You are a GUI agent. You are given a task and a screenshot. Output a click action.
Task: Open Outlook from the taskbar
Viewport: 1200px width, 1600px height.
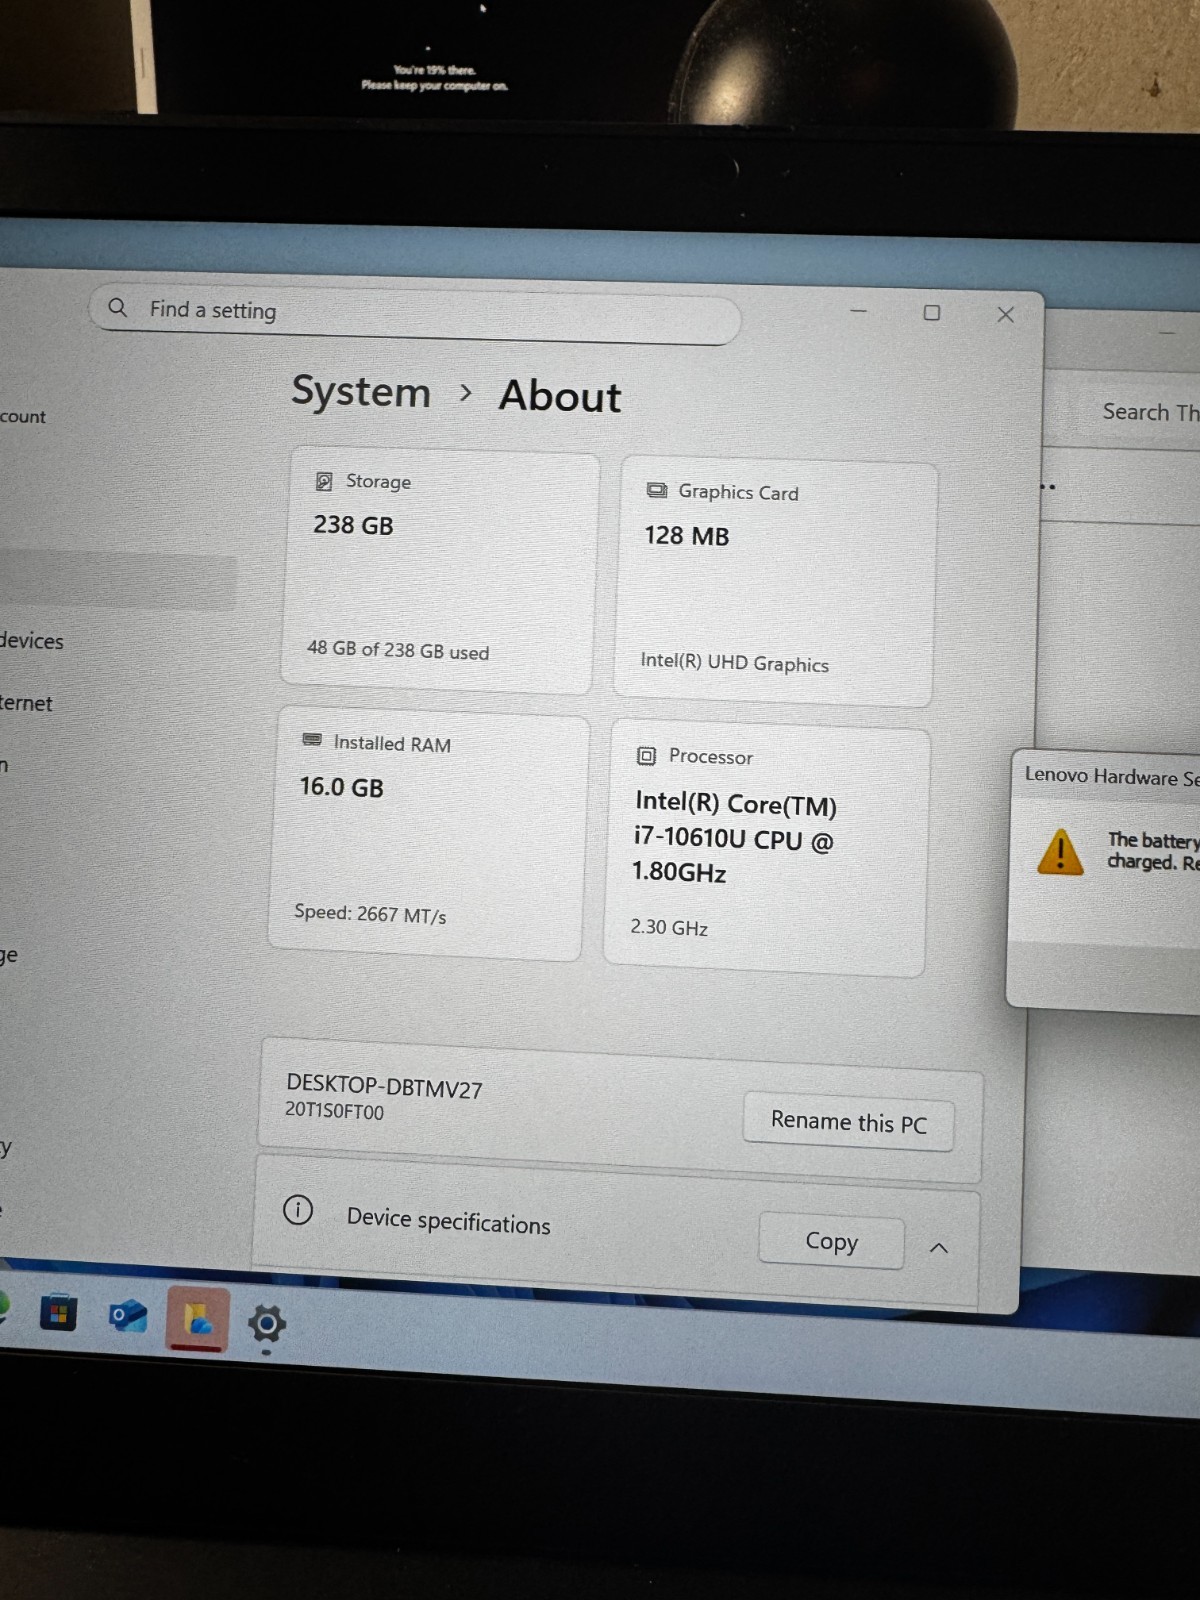click(128, 1316)
